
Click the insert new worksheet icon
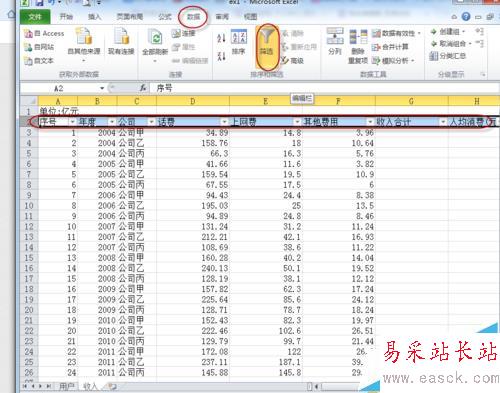[x=113, y=387]
